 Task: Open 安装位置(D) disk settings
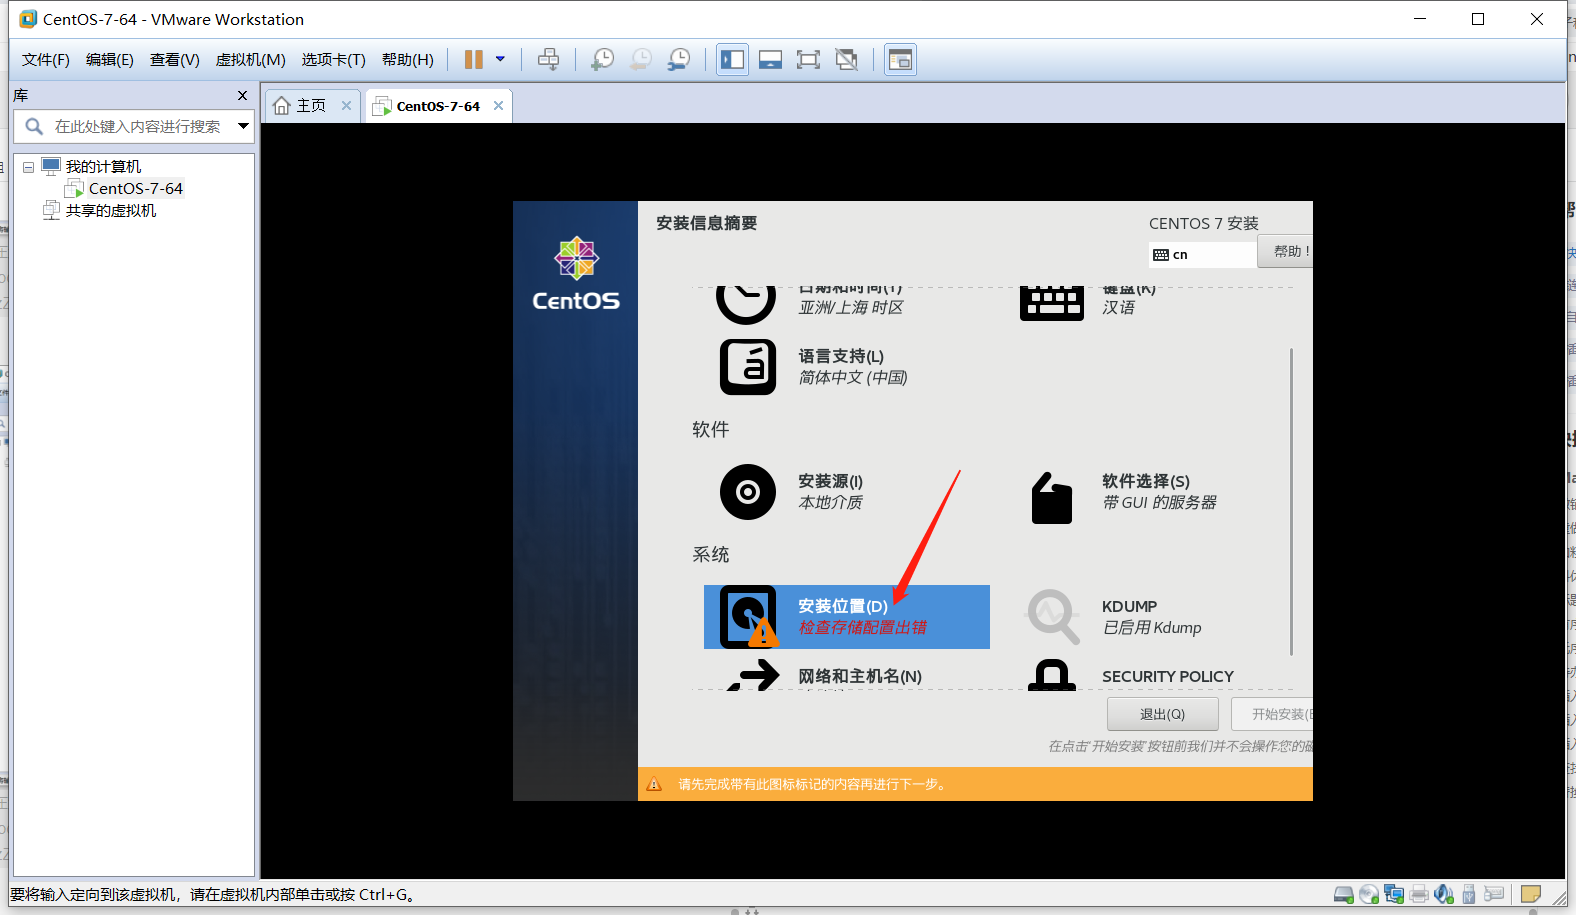click(847, 617)
